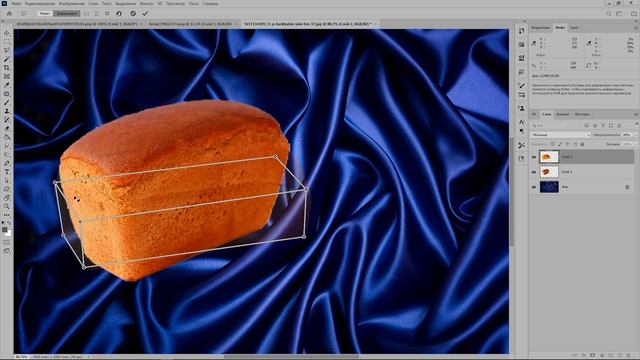640x360 pixels.
Task: Select the Eraser tool
Action: click(x=7, y=129)
